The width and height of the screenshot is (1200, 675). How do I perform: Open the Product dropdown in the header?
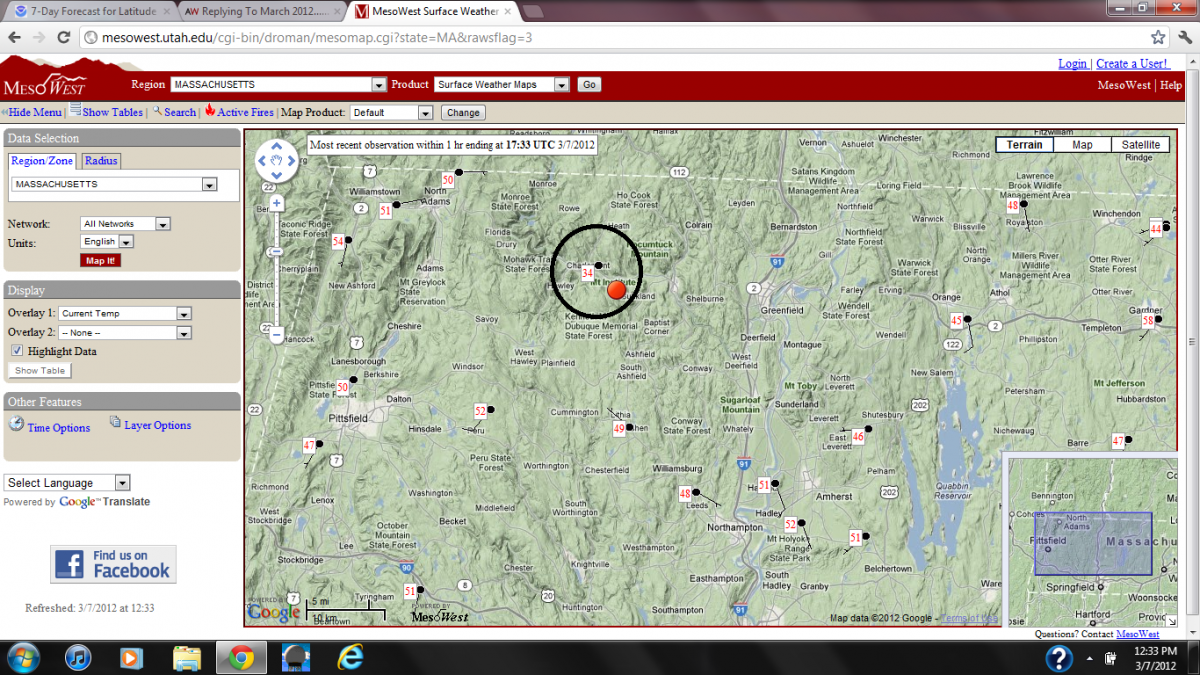tap(502, 85)
